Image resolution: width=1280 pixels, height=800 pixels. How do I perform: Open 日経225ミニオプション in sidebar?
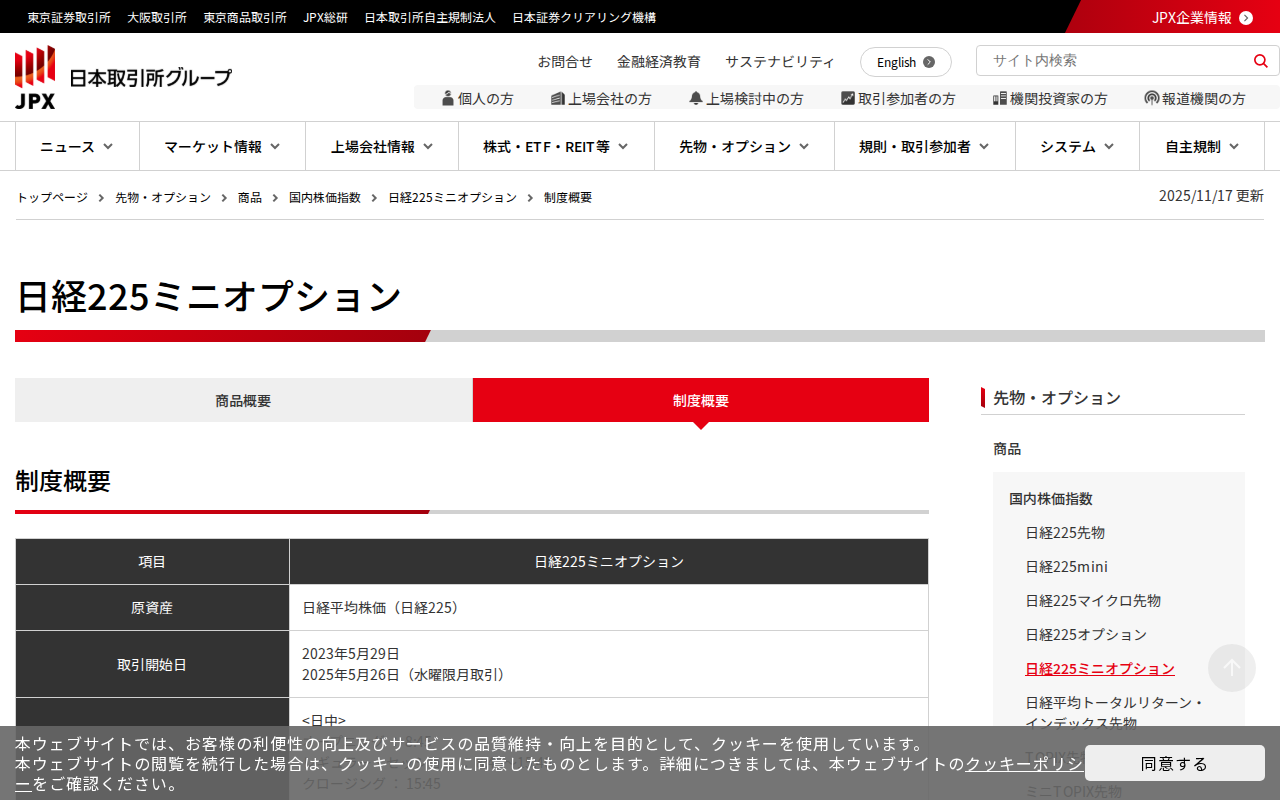click(x=1100, y=668)
